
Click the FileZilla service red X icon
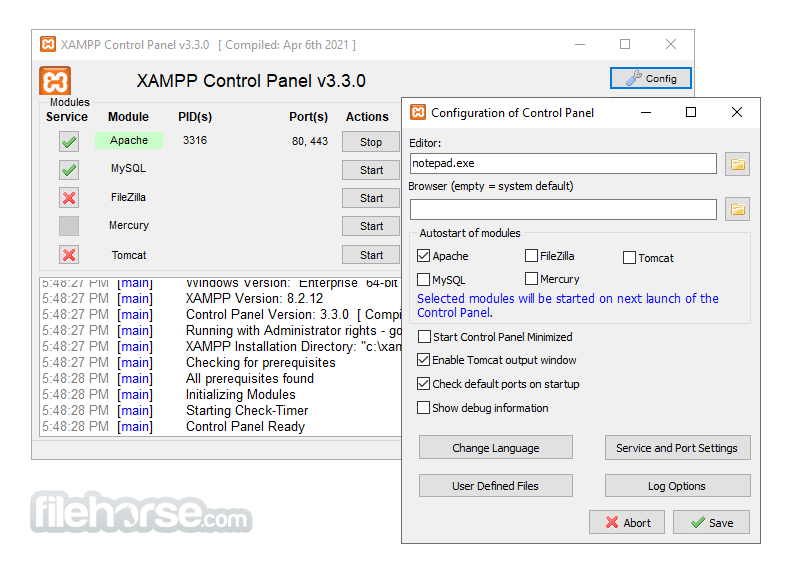pos(69,198)
